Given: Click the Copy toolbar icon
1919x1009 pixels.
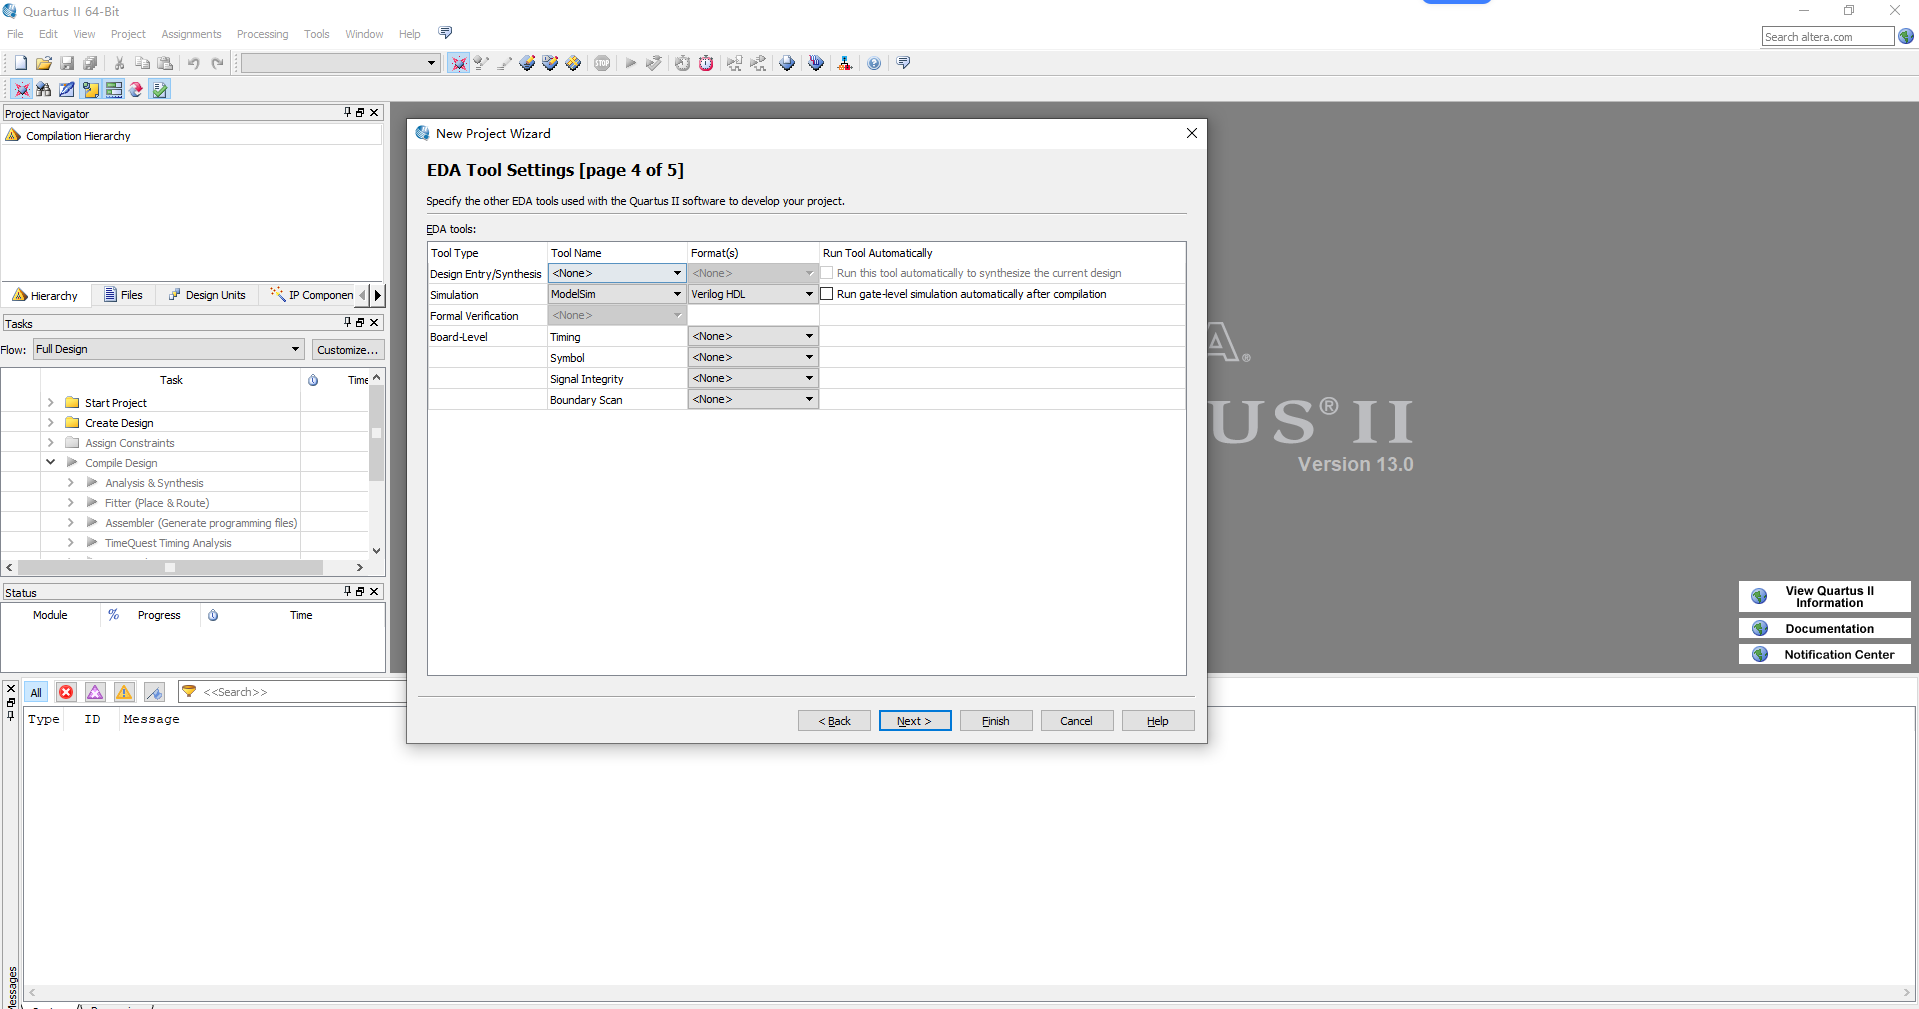Looking at the screenshot, I should coord(142,63).
